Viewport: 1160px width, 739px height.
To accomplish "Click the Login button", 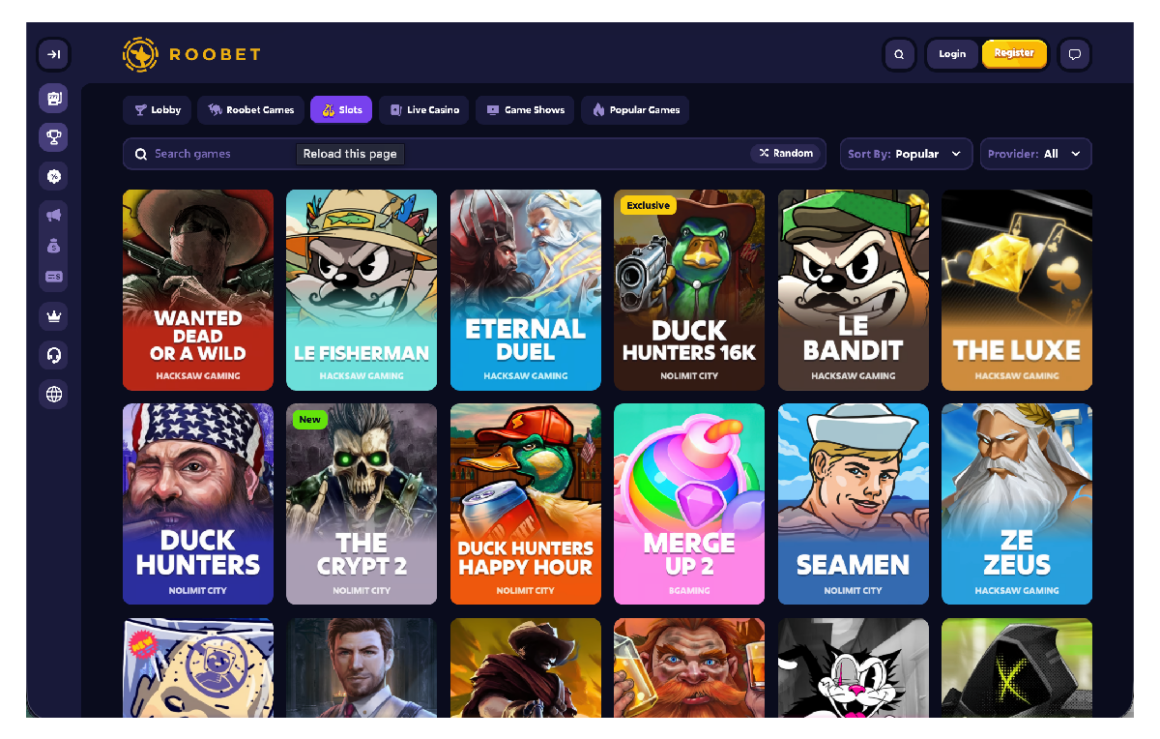I will pyautogui.click(x=952, y=54).
